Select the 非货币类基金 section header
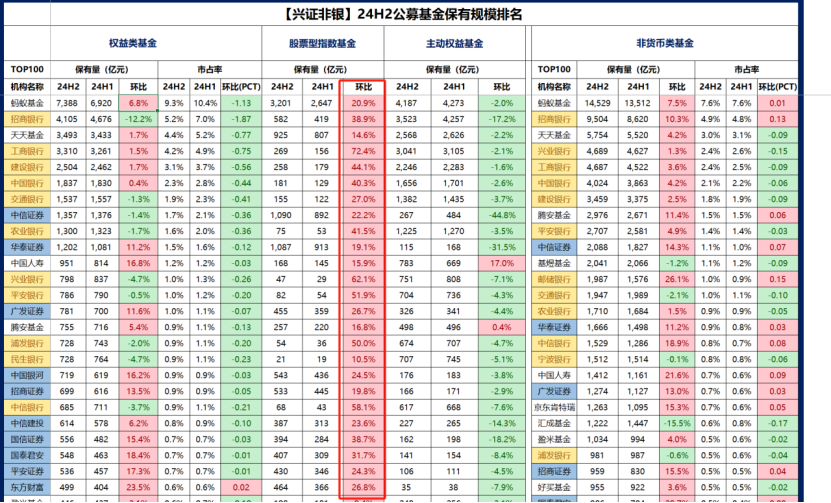 (x=665, y=43)
